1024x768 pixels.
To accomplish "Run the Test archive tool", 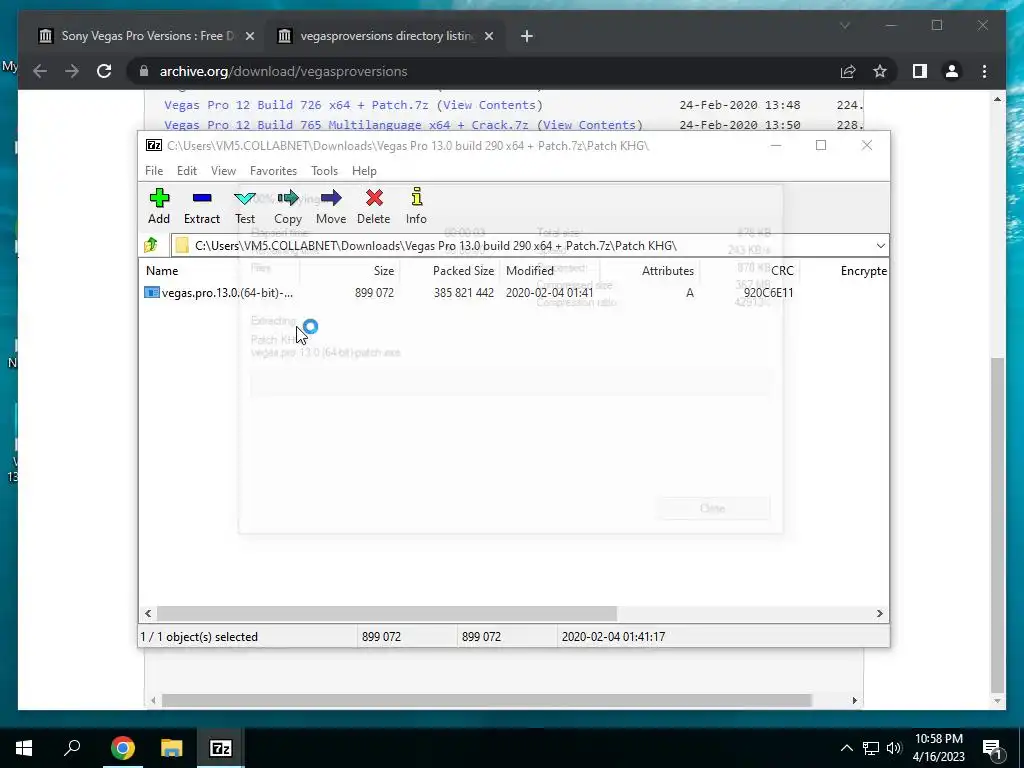I will (245, 206).
